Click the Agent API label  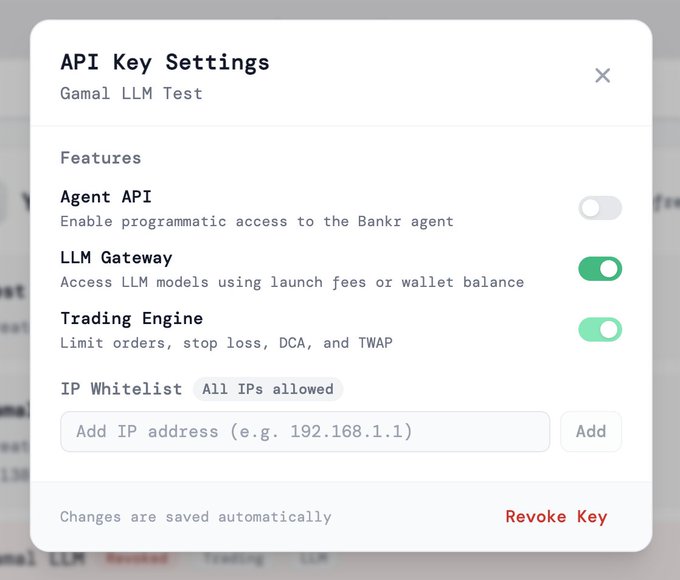coord(106,197)
